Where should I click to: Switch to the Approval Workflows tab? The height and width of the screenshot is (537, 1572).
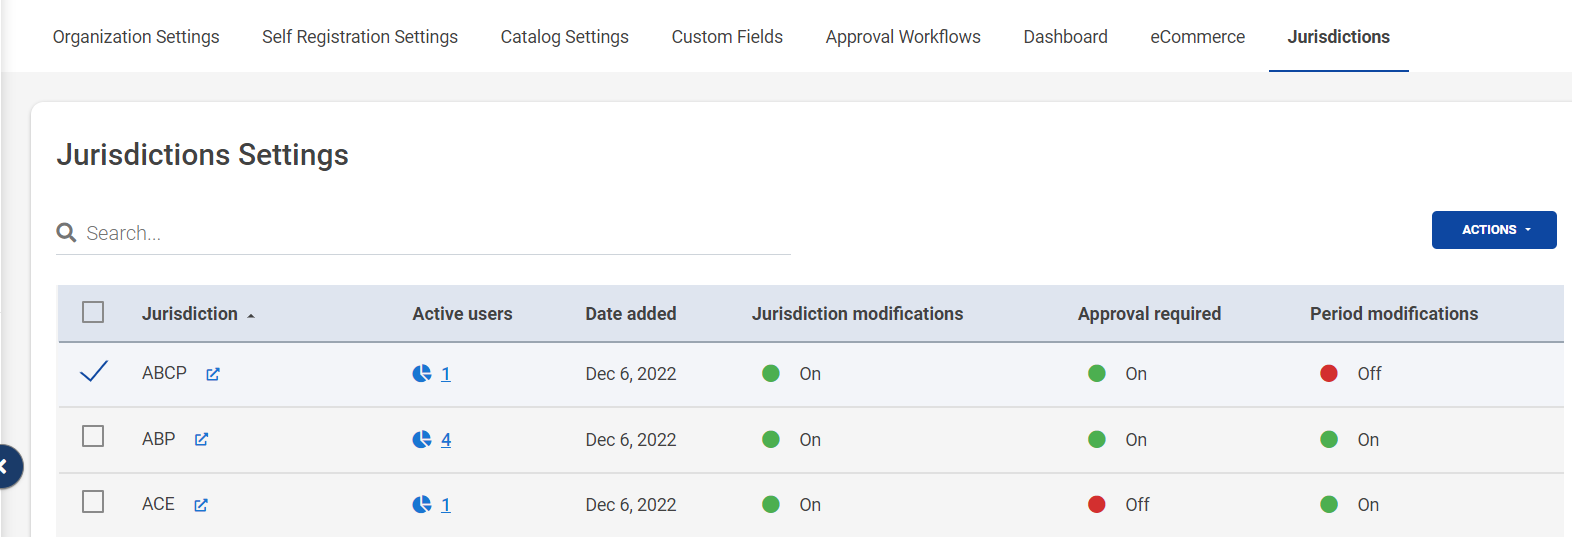coord(902,37)
